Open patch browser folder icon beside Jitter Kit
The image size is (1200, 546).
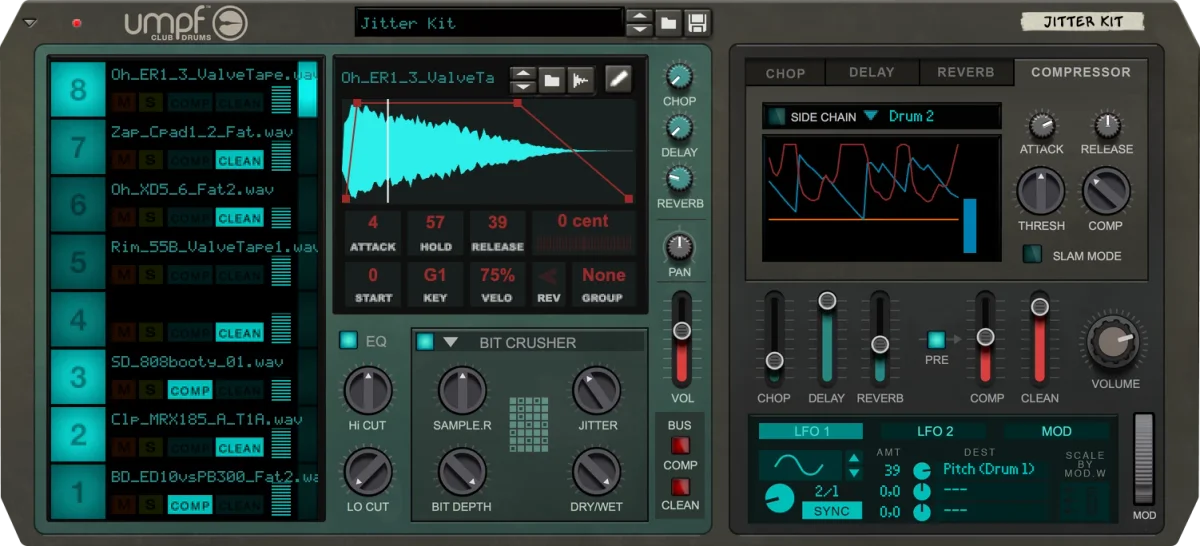pos(668,22)
